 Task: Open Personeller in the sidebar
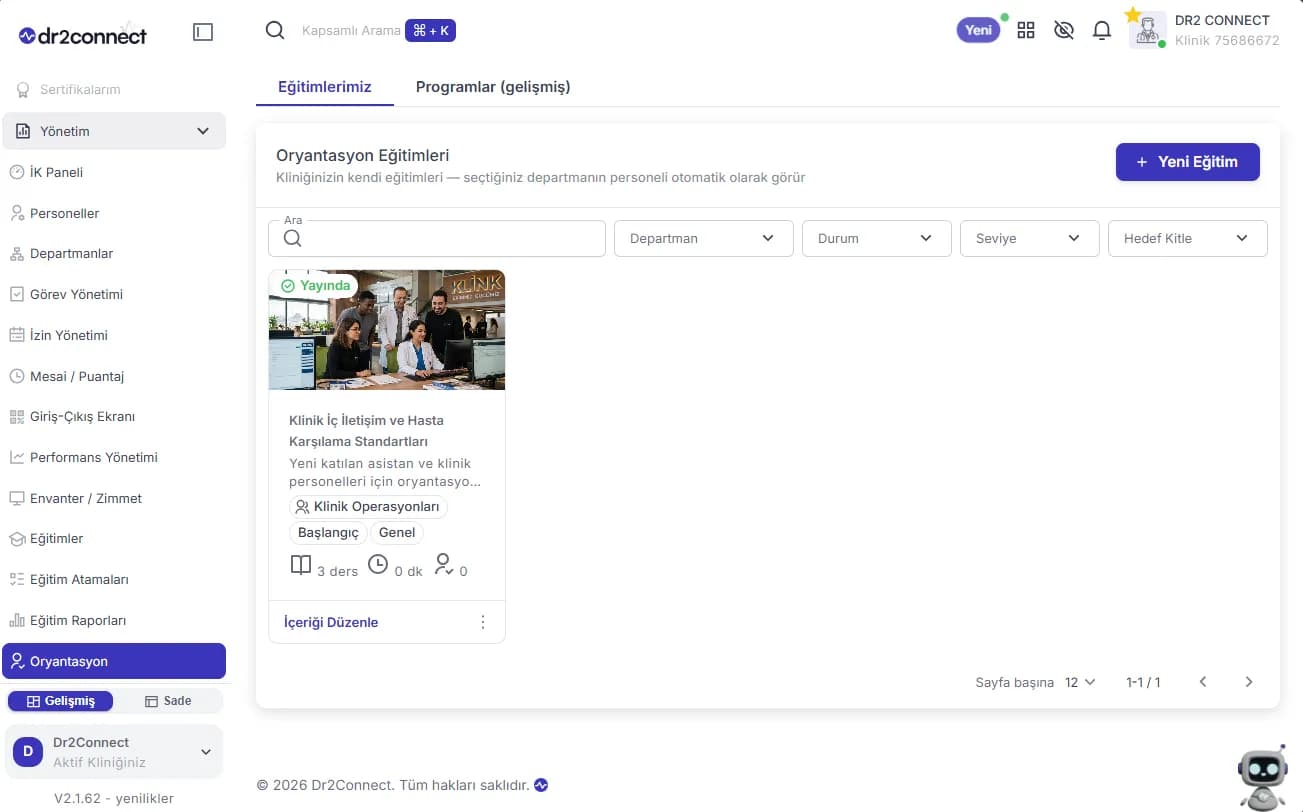coord(114,213)
